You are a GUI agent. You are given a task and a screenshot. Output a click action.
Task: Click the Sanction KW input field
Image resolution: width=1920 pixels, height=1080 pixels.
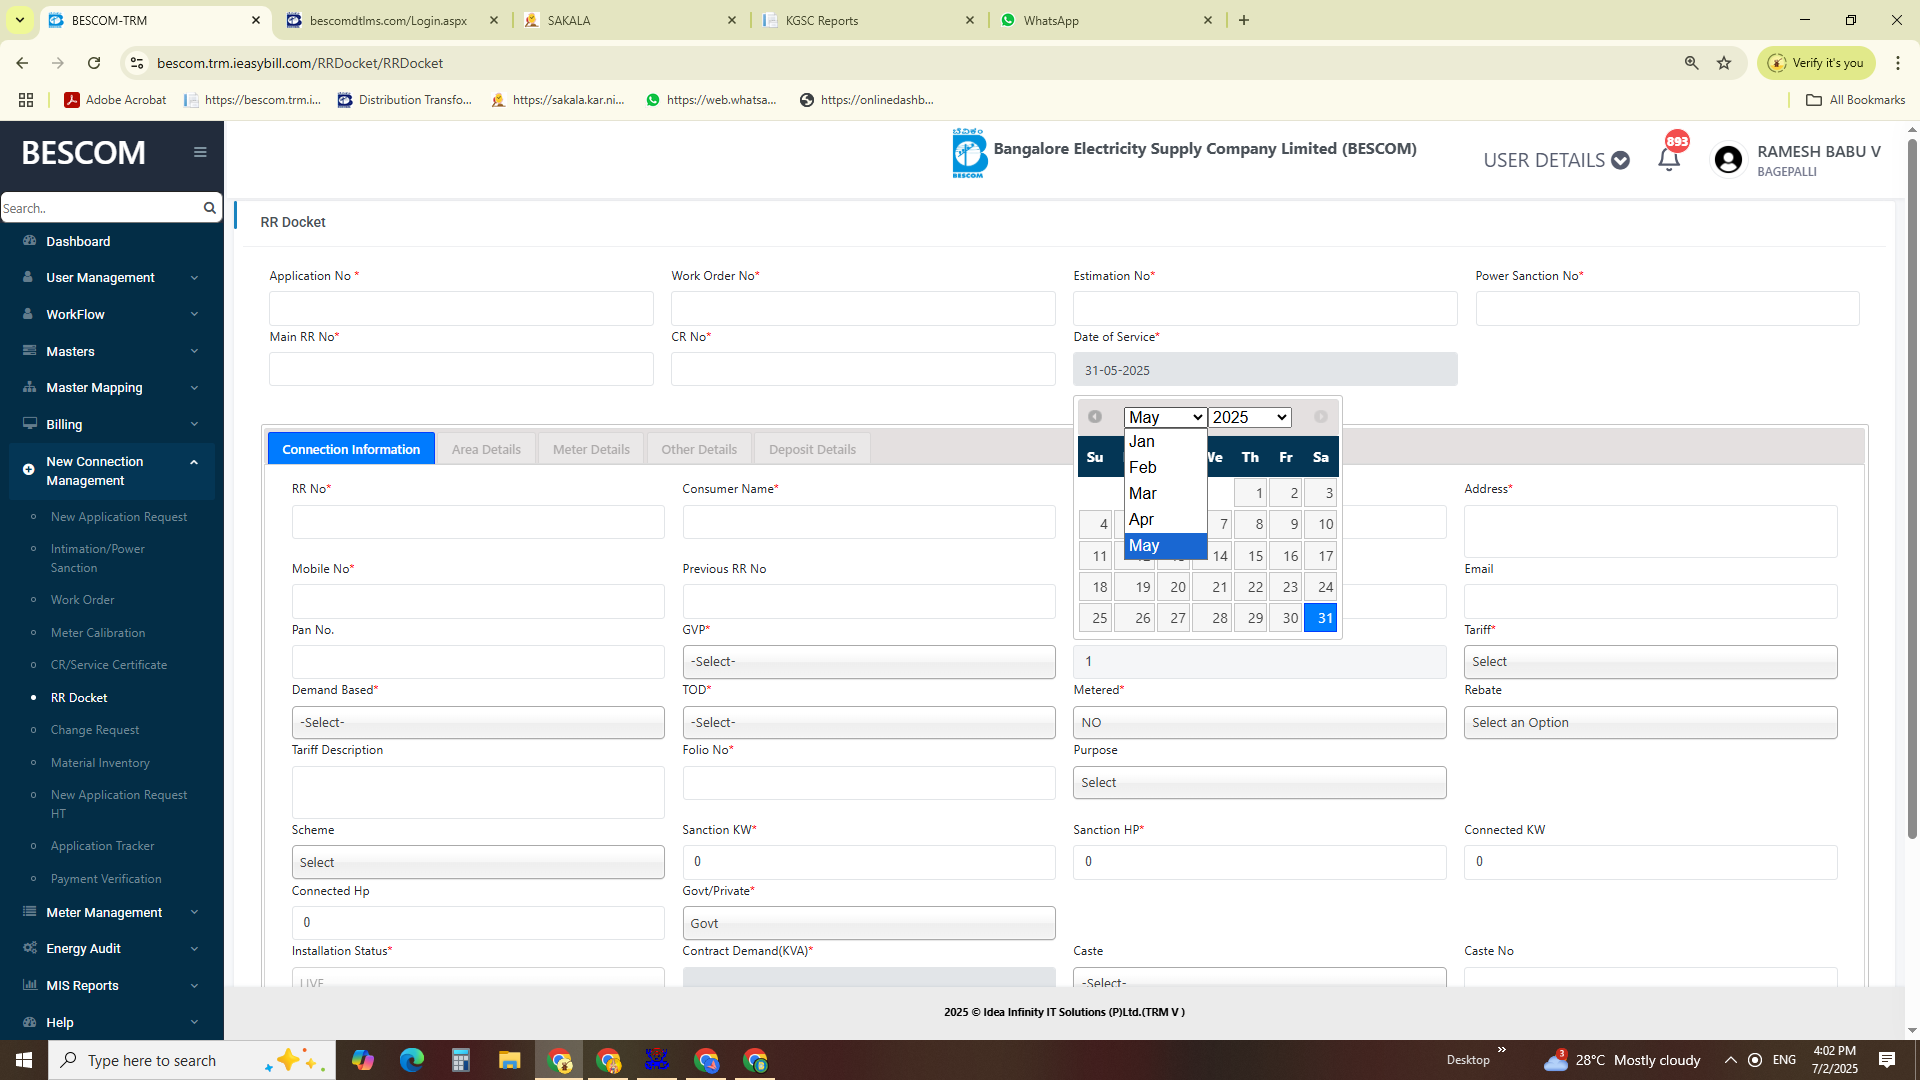[869, 862]
